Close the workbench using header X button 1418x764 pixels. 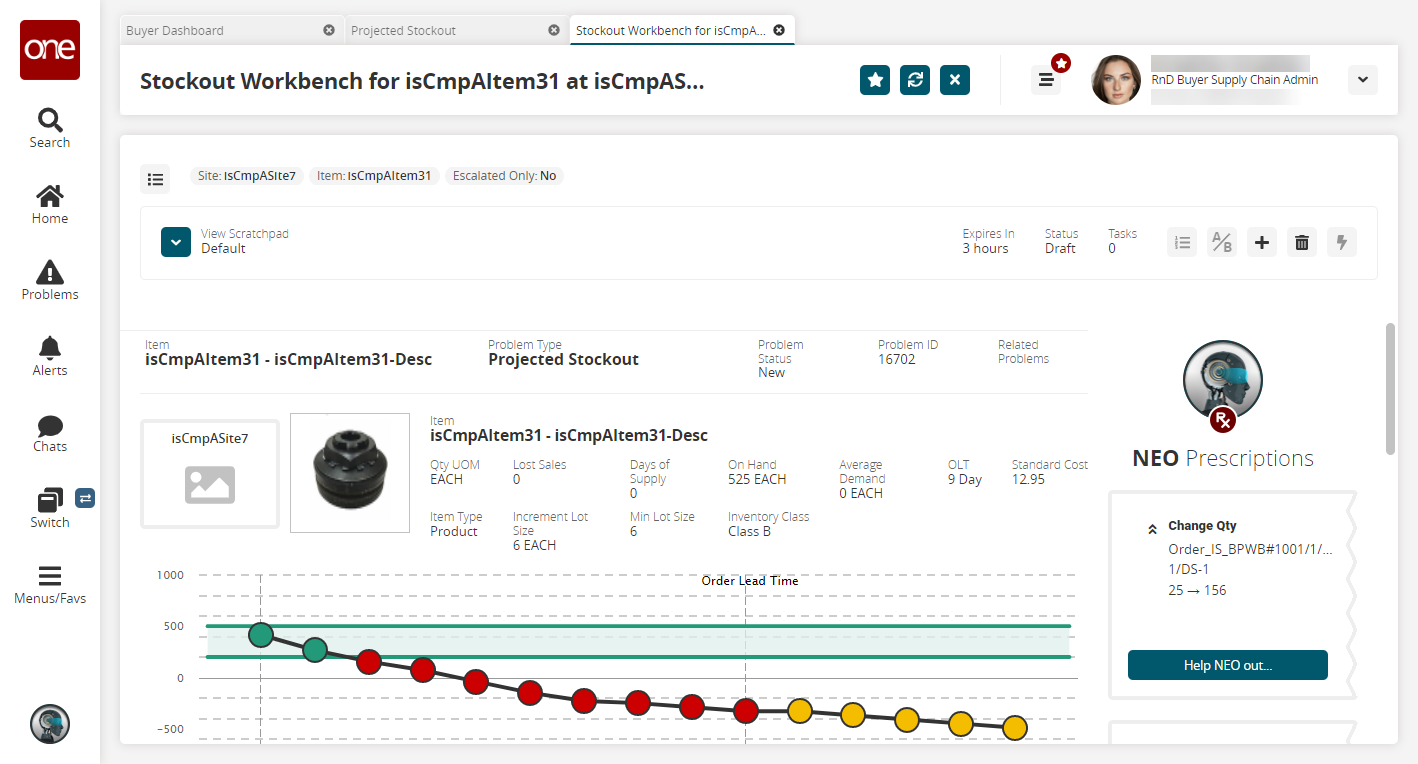pos(955,80)
